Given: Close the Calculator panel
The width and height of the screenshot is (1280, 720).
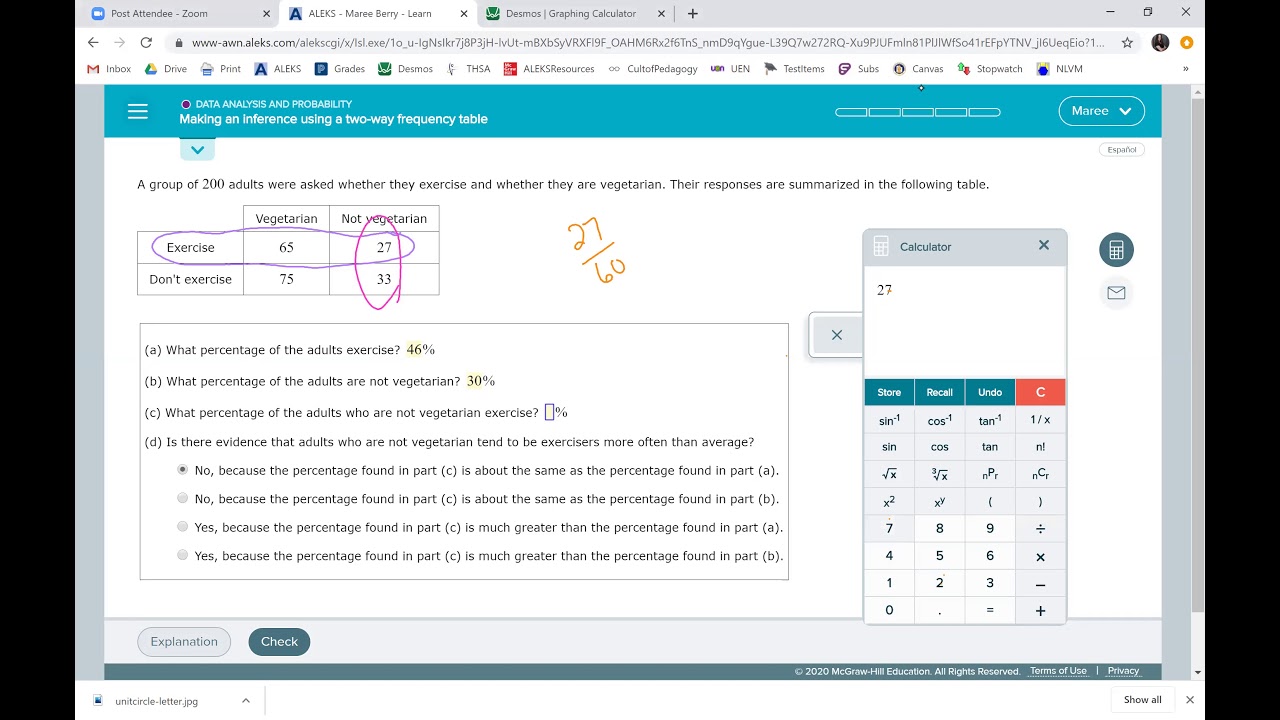Looking at the screenshot, I should [x=1044, y=245].
